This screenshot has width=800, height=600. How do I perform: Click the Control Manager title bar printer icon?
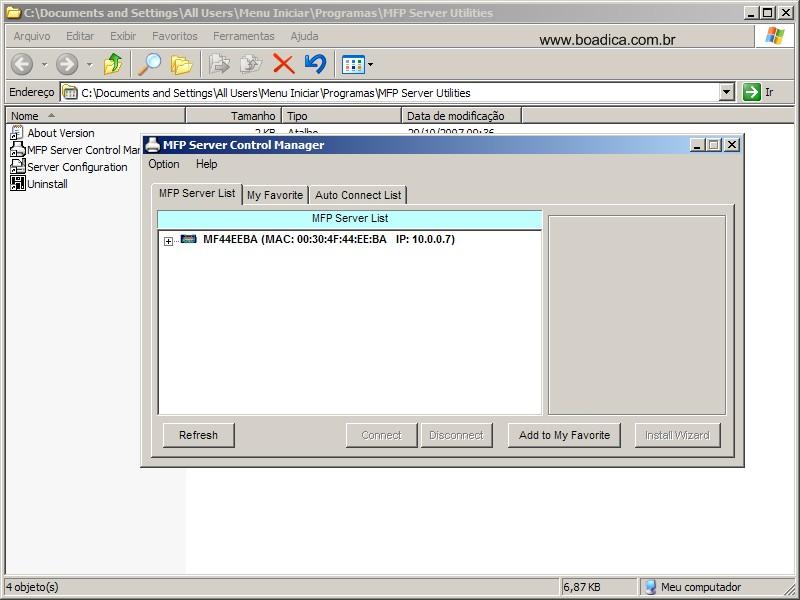[x=152, y=145]
